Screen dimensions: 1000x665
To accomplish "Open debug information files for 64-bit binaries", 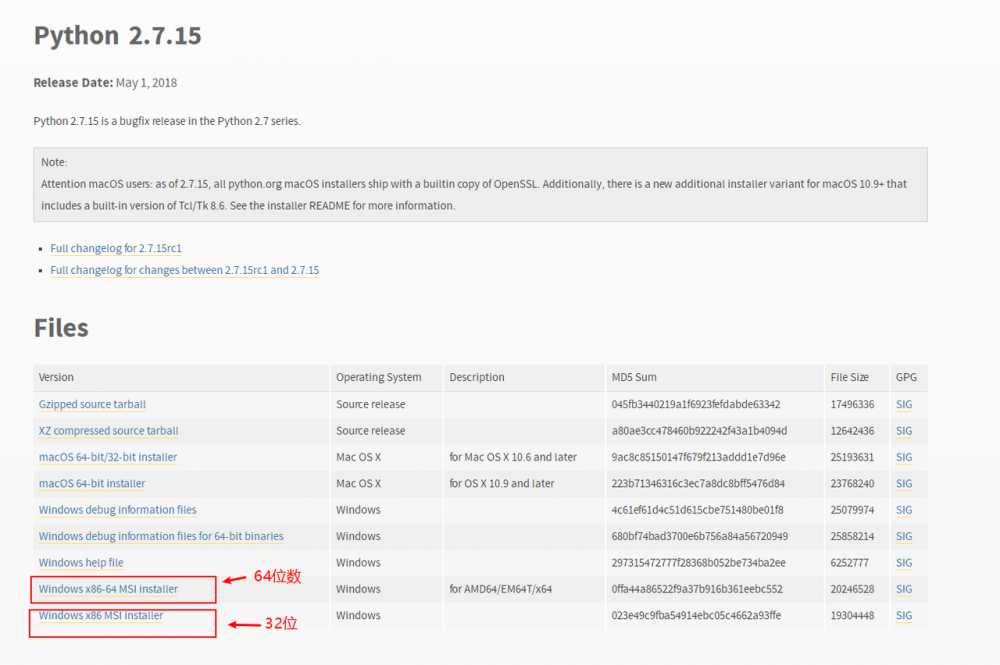I will click(x=161, y=536).
